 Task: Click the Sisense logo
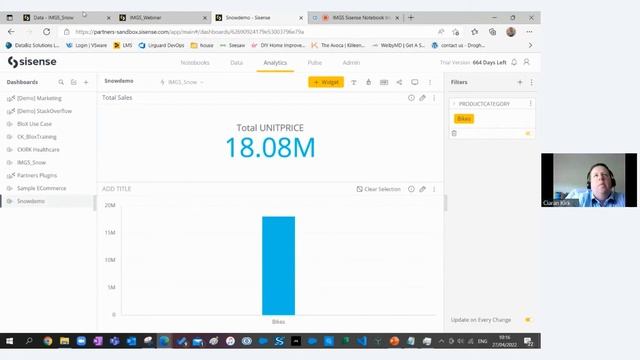pyautogui.click(x=32, y=62)
